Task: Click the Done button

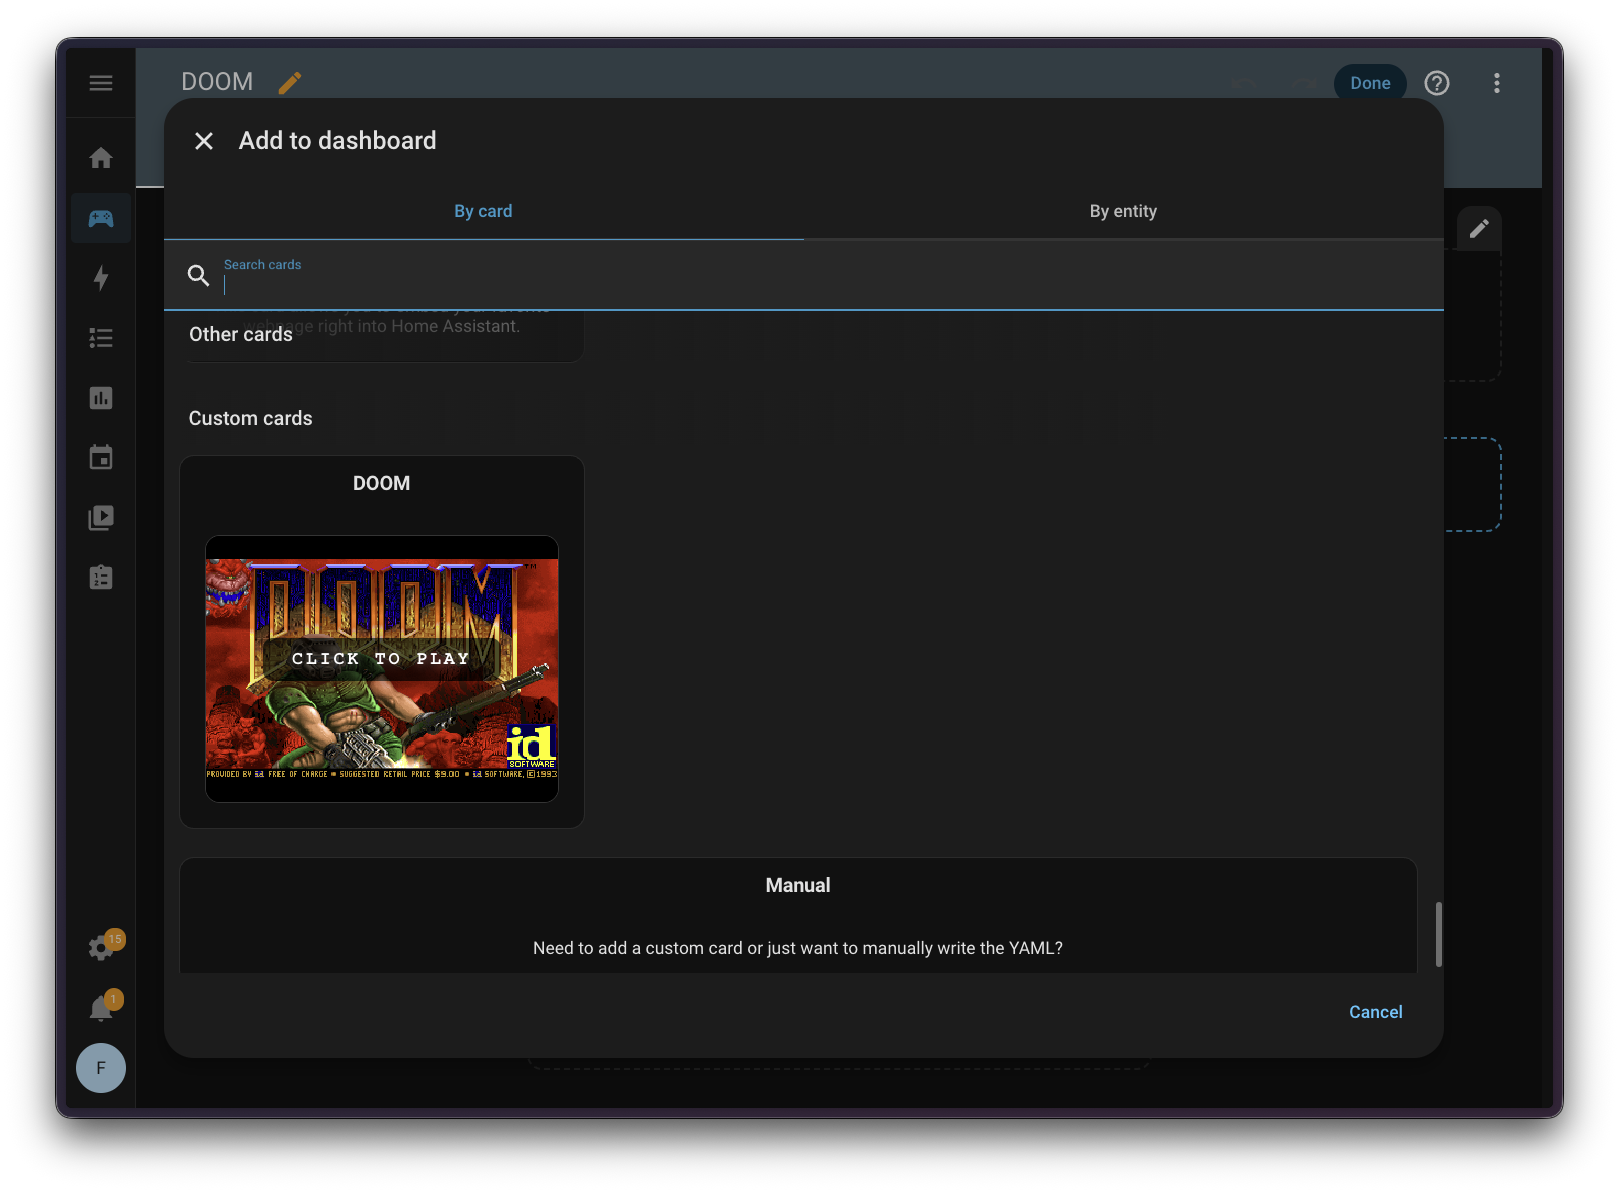Action: tap(1370, 83)
